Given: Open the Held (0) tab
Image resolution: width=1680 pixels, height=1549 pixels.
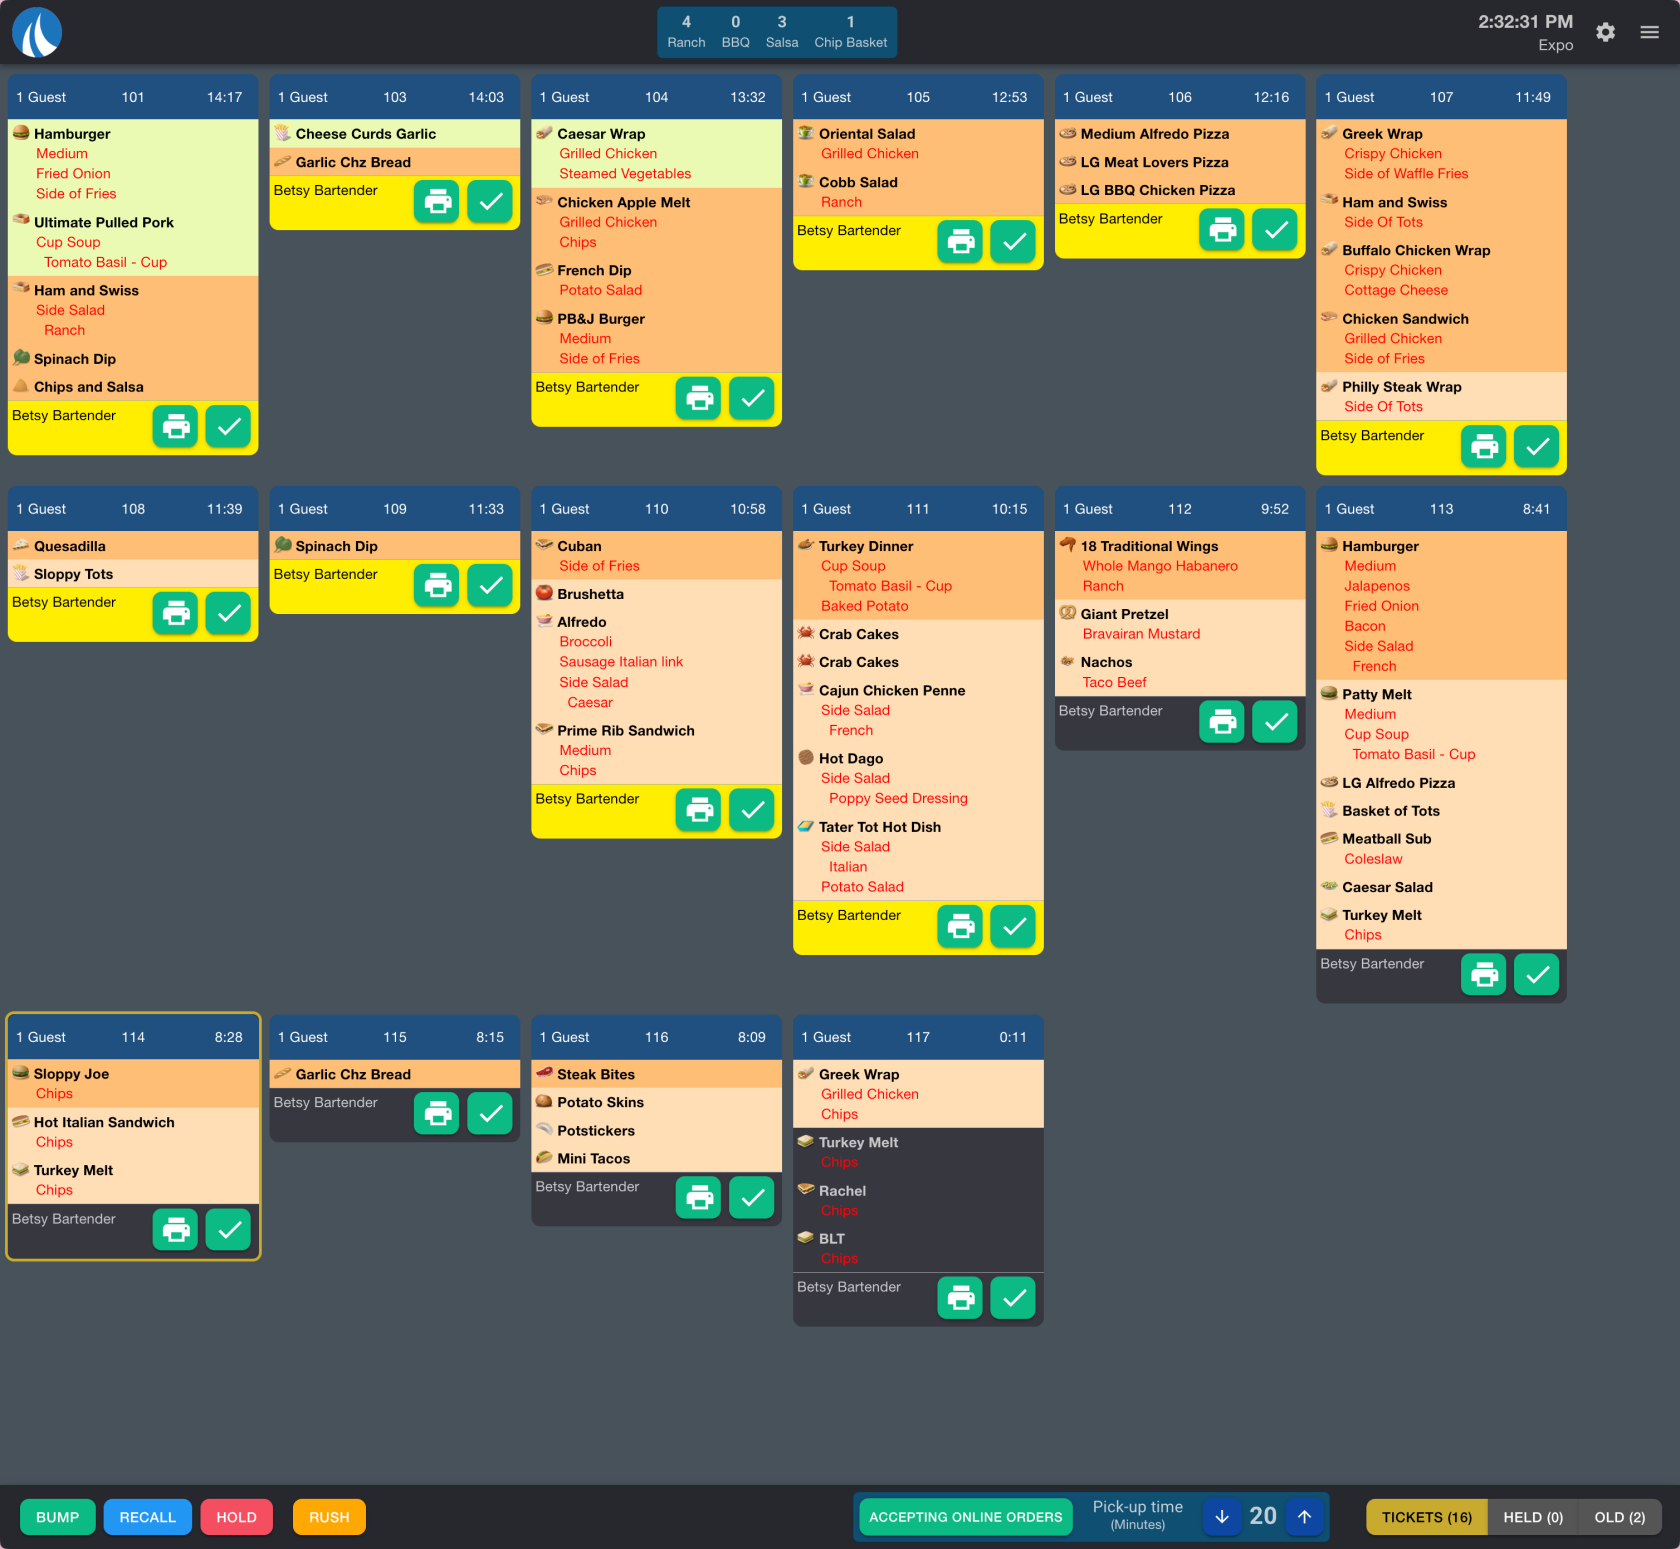Looking at the screenshot, I should 1532,1517.
